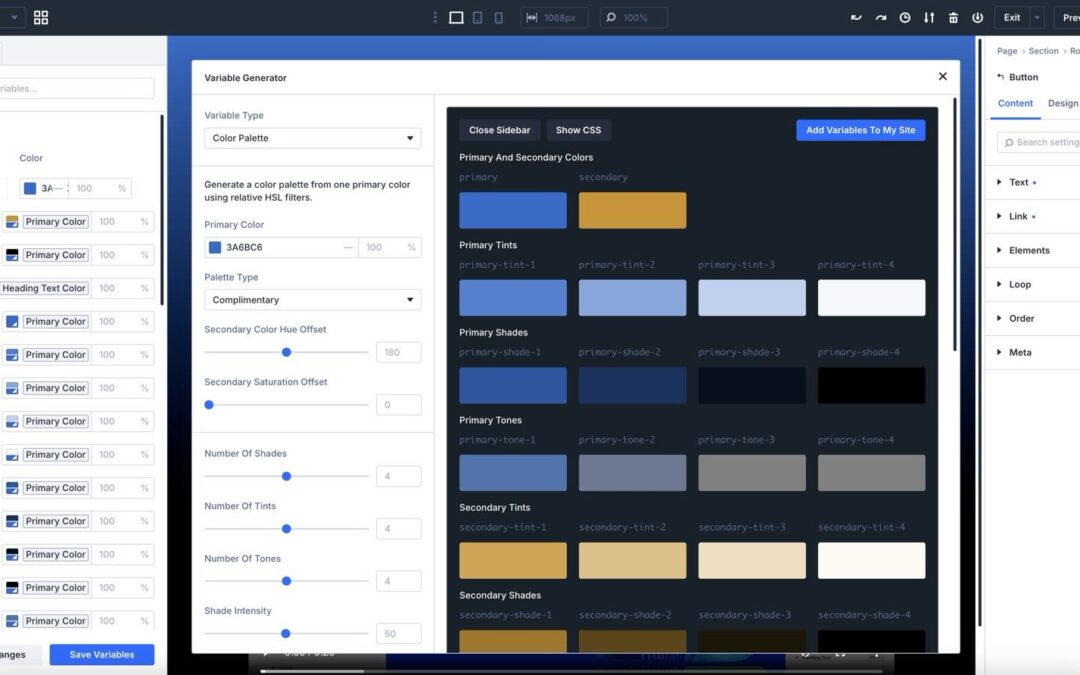This screenshot has height=675, width=1080.
Task: Click the primary-shade-1 swatch
Action: [x=513, y=385]
